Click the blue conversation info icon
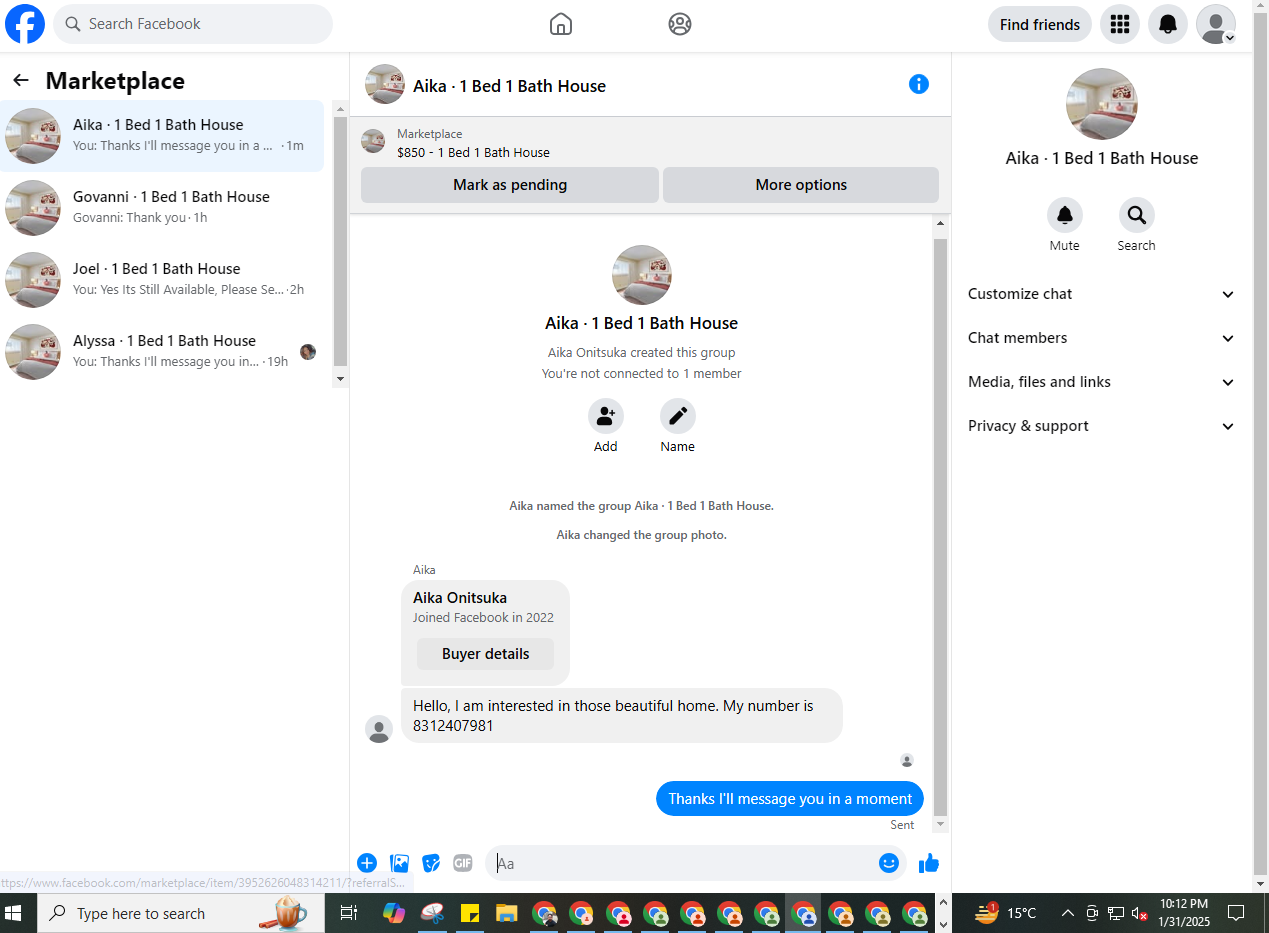The image size is (1269, 933). tap(919, 84)
